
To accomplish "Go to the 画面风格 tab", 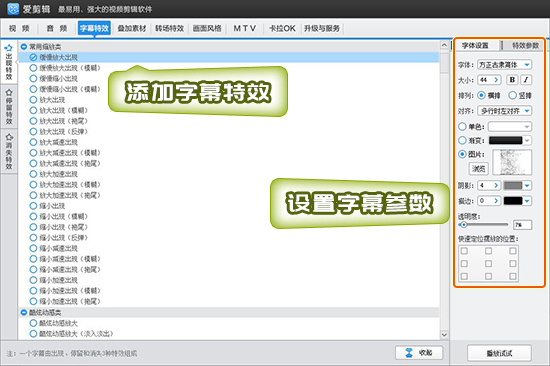I will tap(207, 28).
